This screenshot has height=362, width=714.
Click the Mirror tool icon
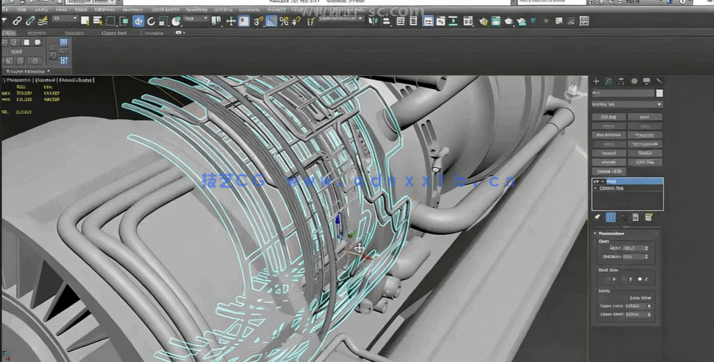click(x=373, y=21)
